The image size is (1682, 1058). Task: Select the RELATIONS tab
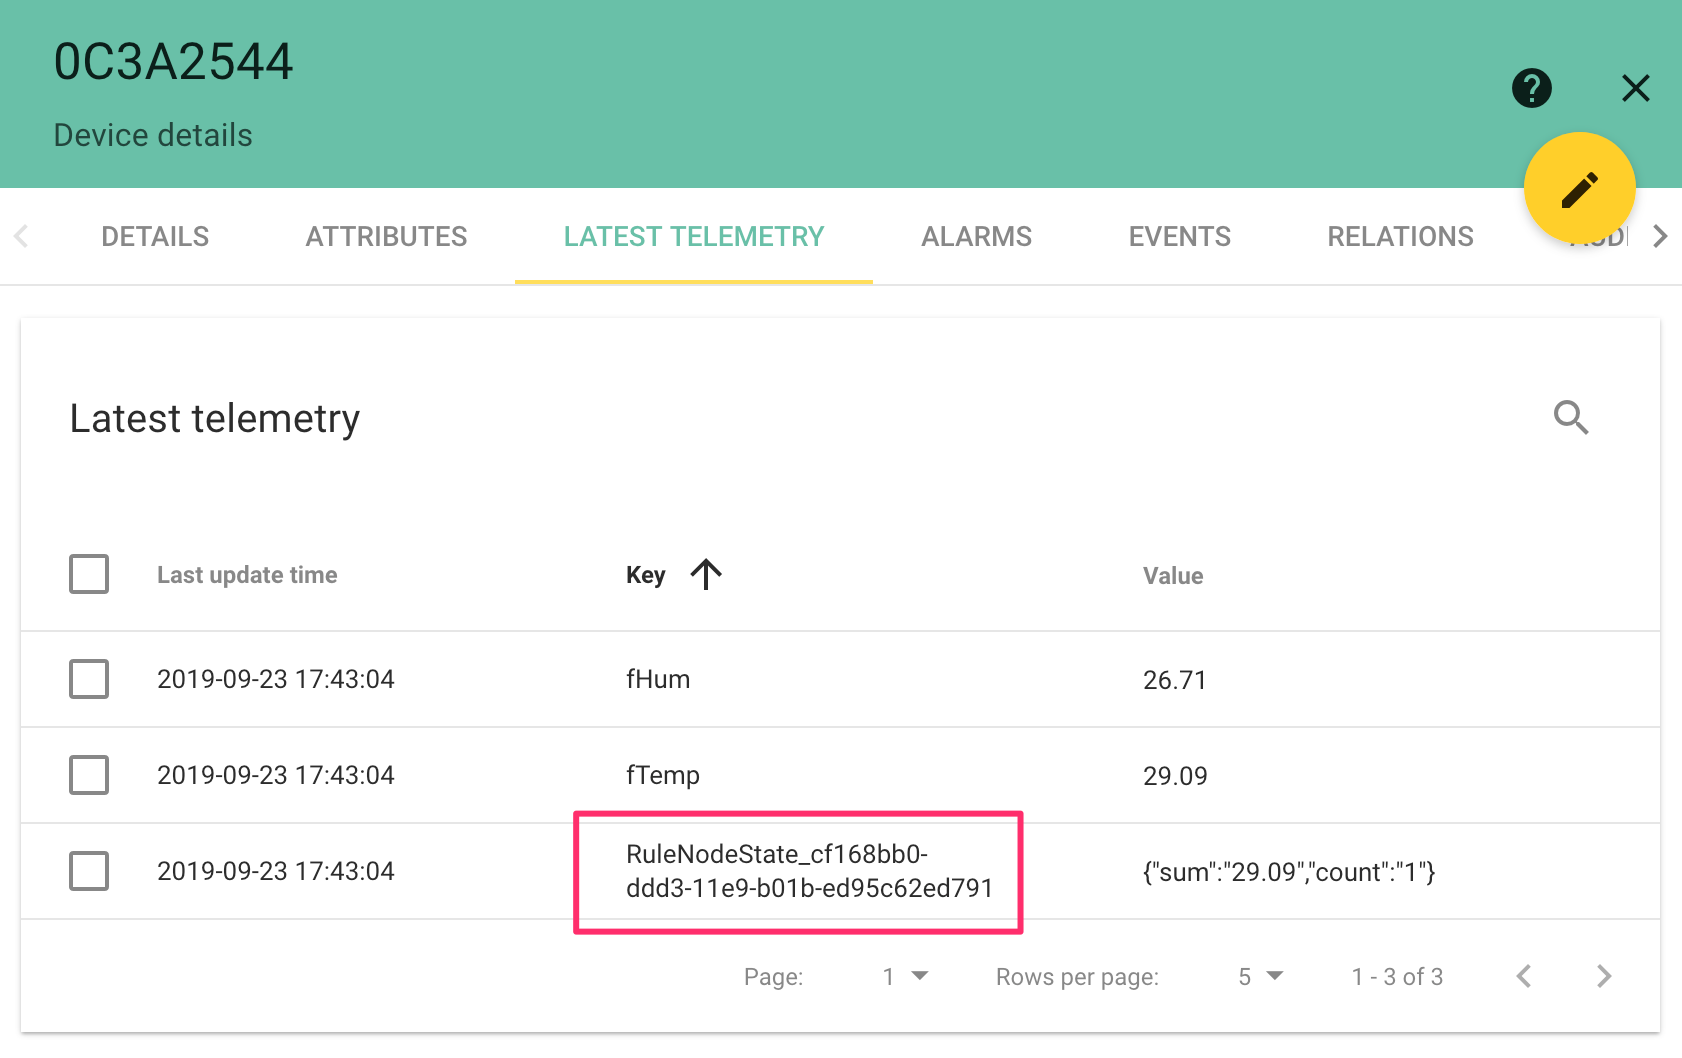(1400, 236)
